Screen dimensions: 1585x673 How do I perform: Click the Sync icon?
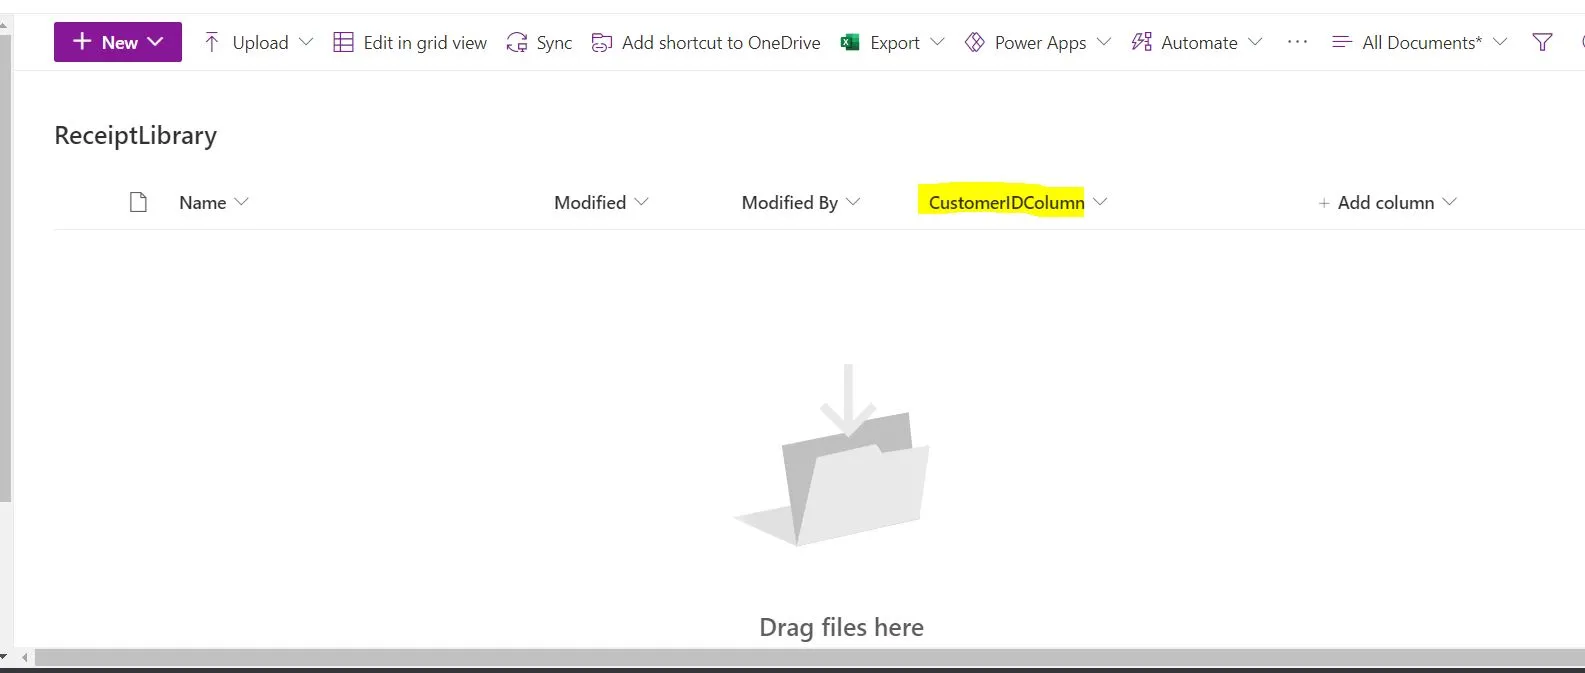517,42
